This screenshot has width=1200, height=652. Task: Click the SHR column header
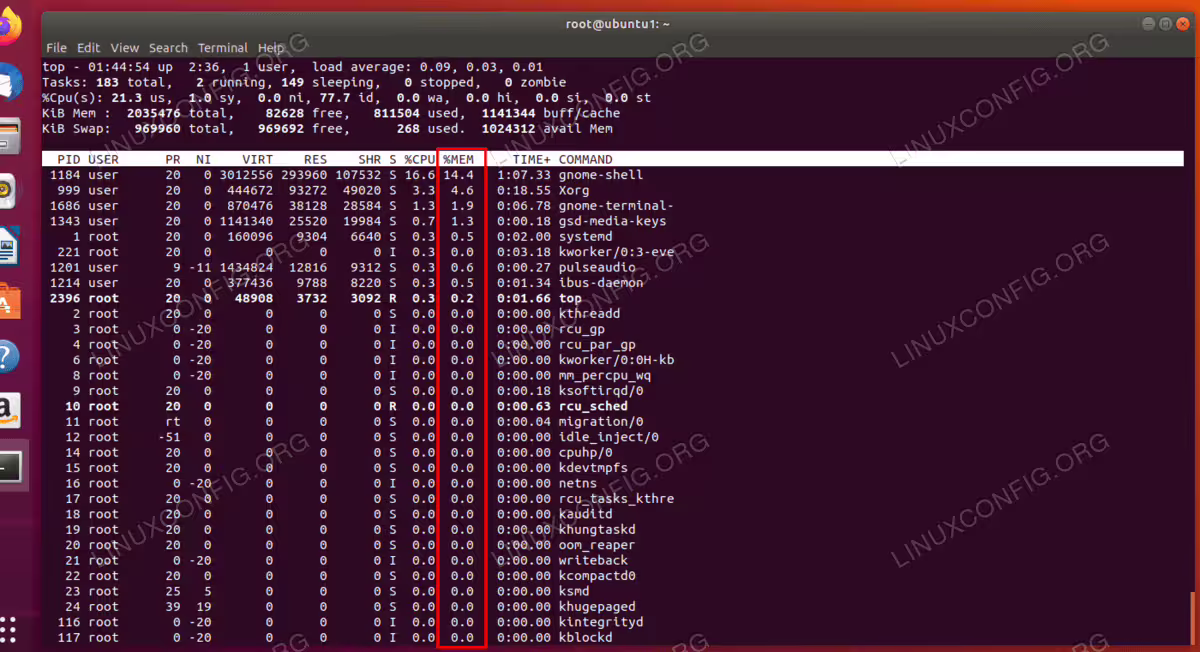pos(370,159)
